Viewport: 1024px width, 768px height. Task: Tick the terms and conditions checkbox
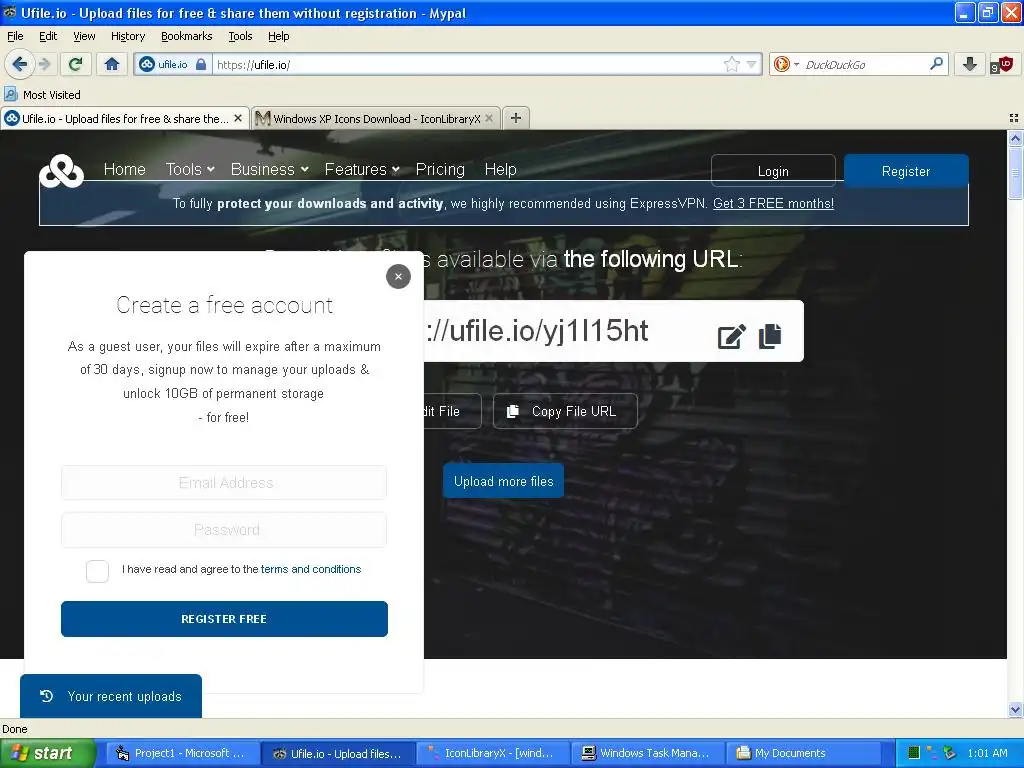coord(97,571)
